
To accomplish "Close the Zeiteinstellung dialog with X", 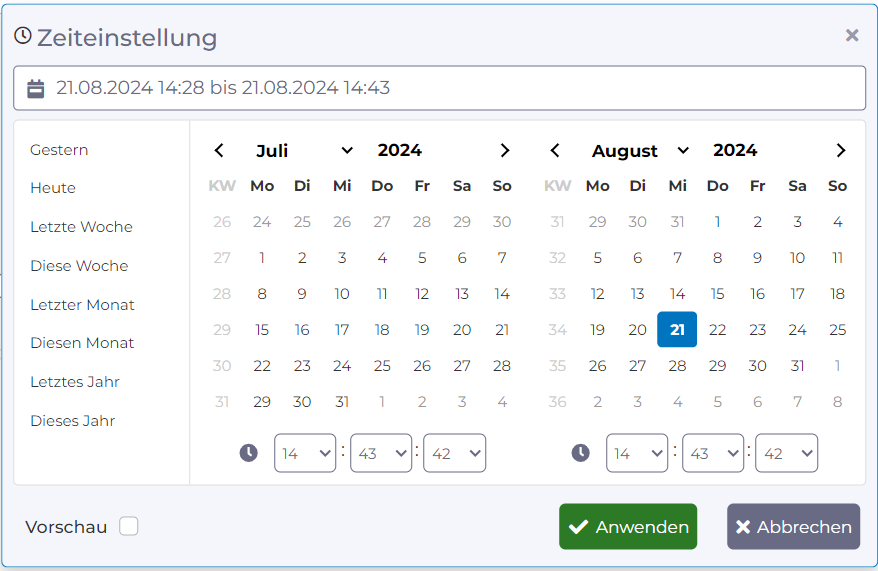I will click(x=852, y=35).
